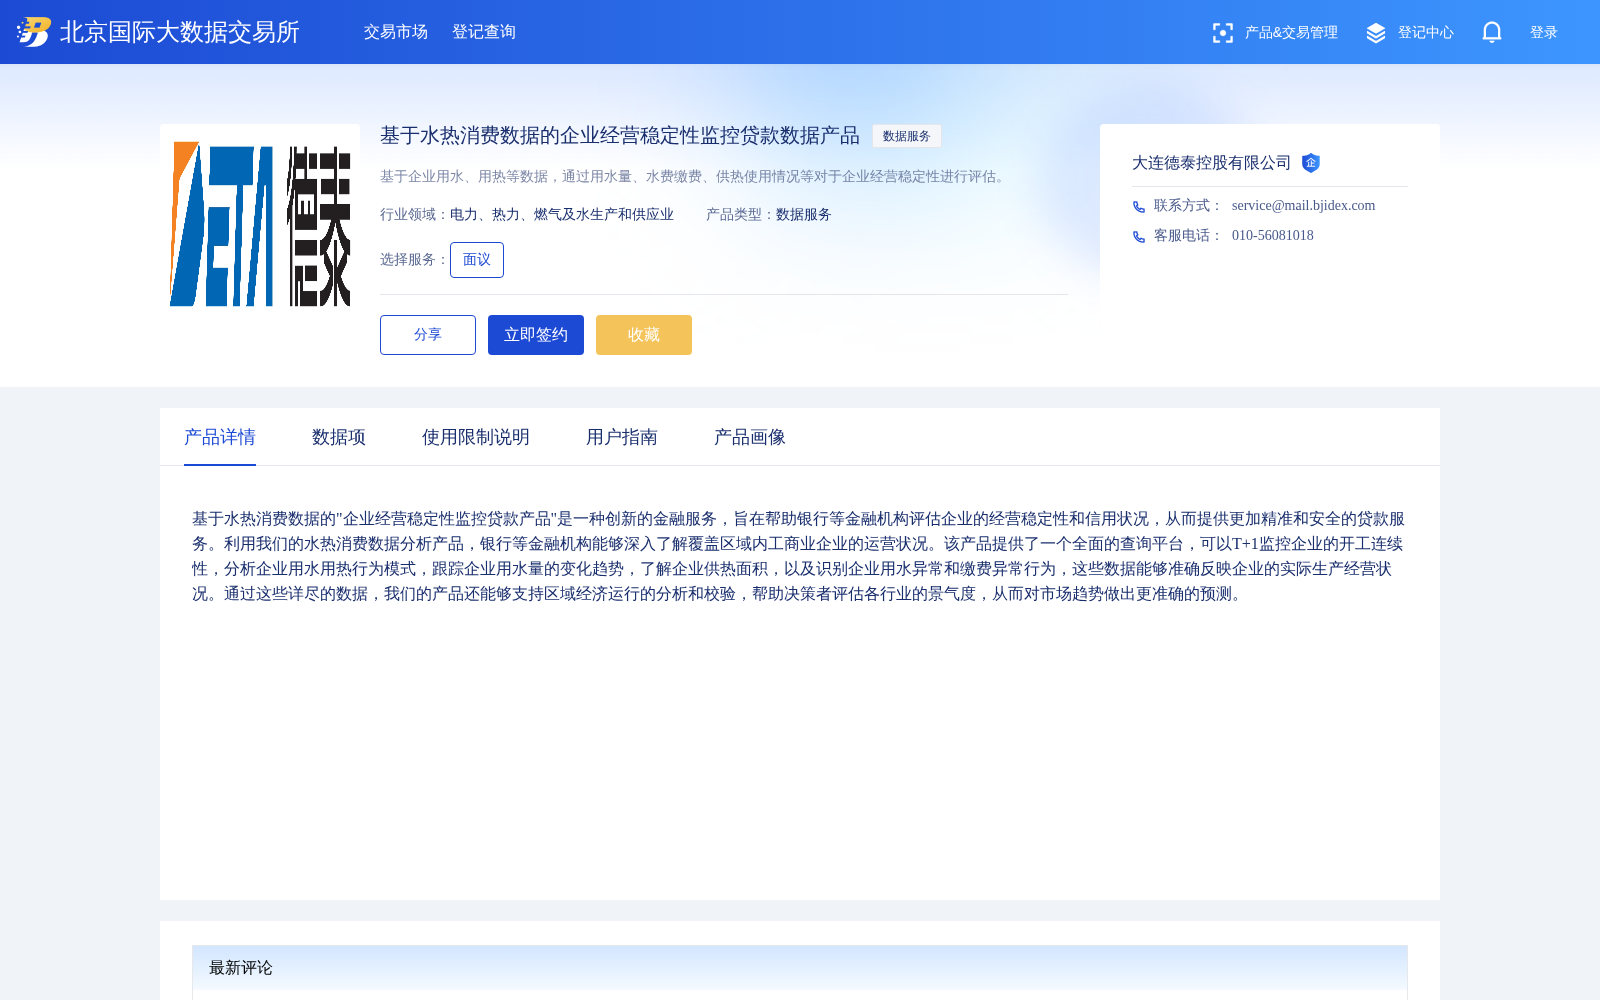The height and width of the screenshot is (1000, 1600).
Task: Switch to the 数据项 tab
Action: click(x=339, y=437)
